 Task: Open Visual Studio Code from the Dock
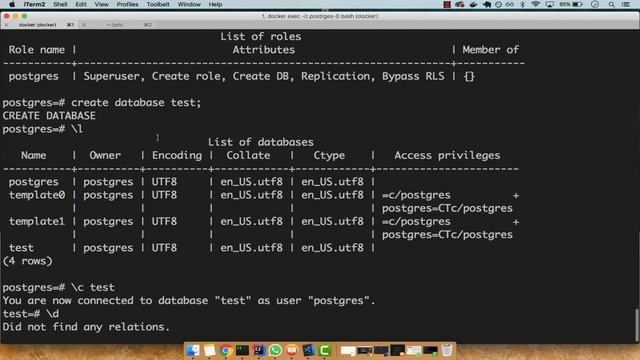coord(308,350)
